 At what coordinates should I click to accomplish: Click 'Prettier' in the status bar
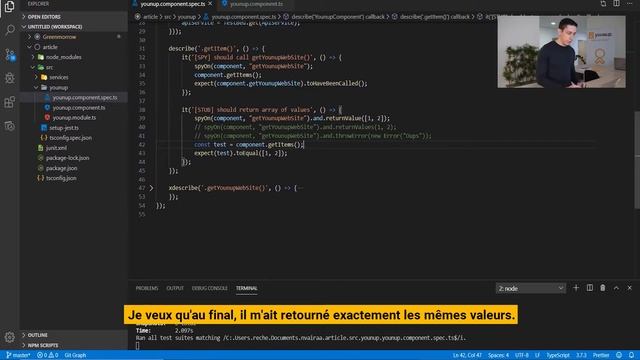point(601,355)
